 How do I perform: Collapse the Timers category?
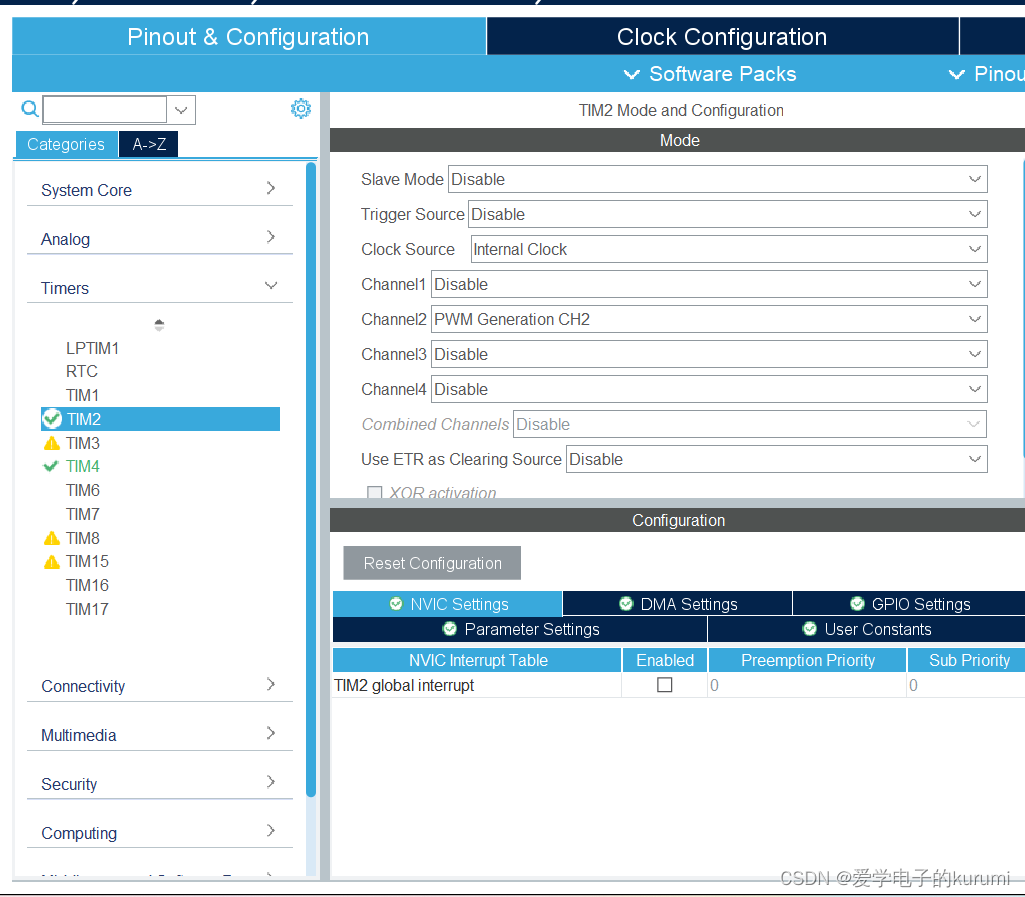[159, 288]
